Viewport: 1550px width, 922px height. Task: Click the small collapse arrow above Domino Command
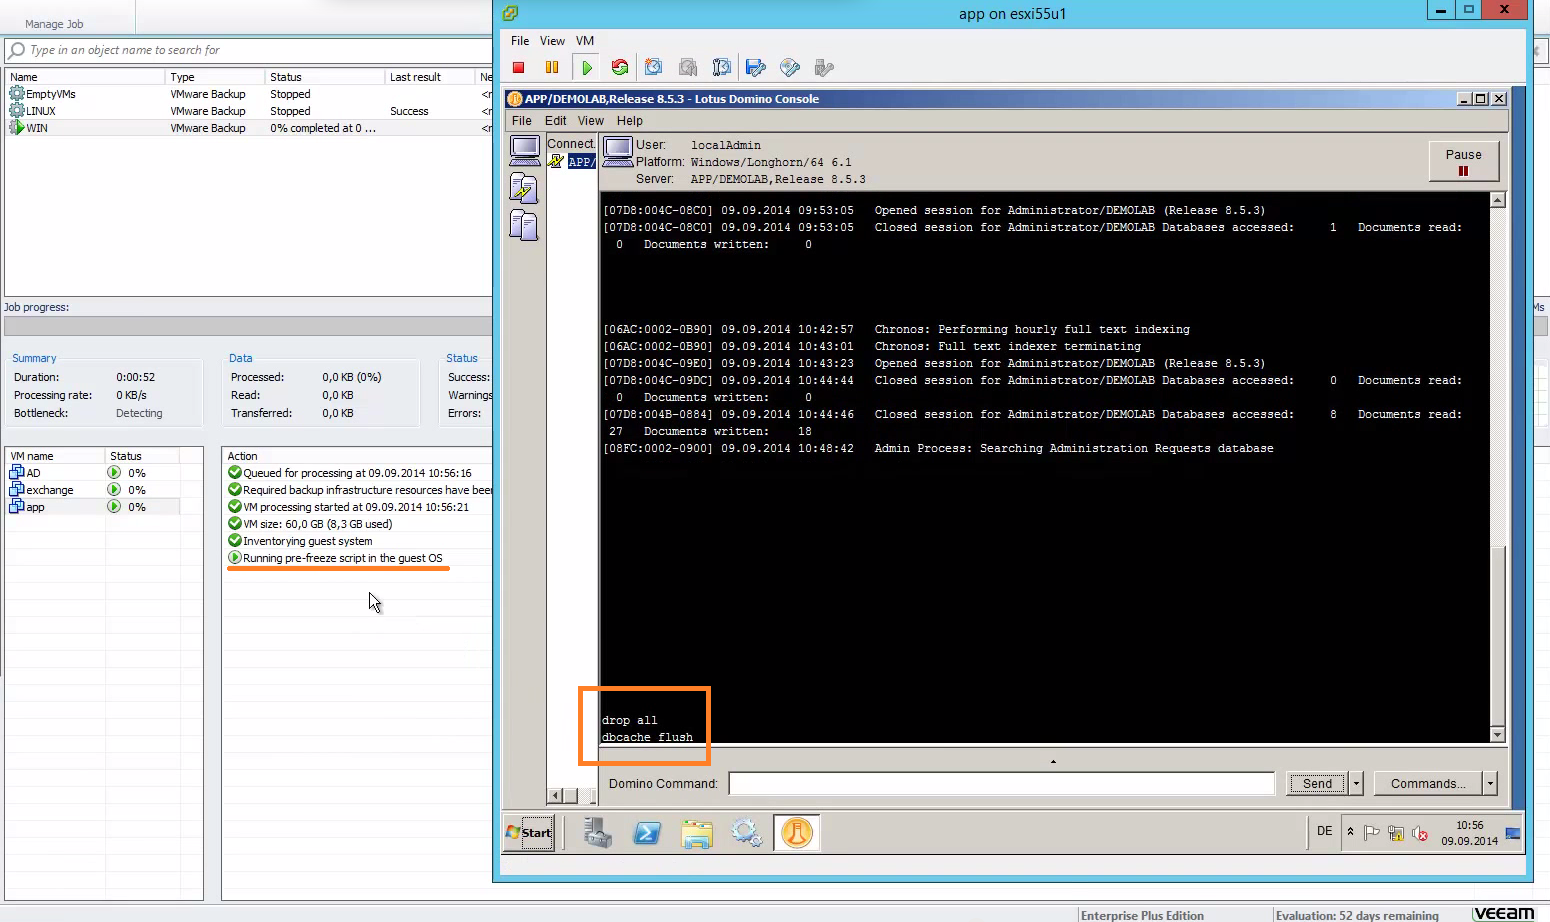coord(1053,762)
